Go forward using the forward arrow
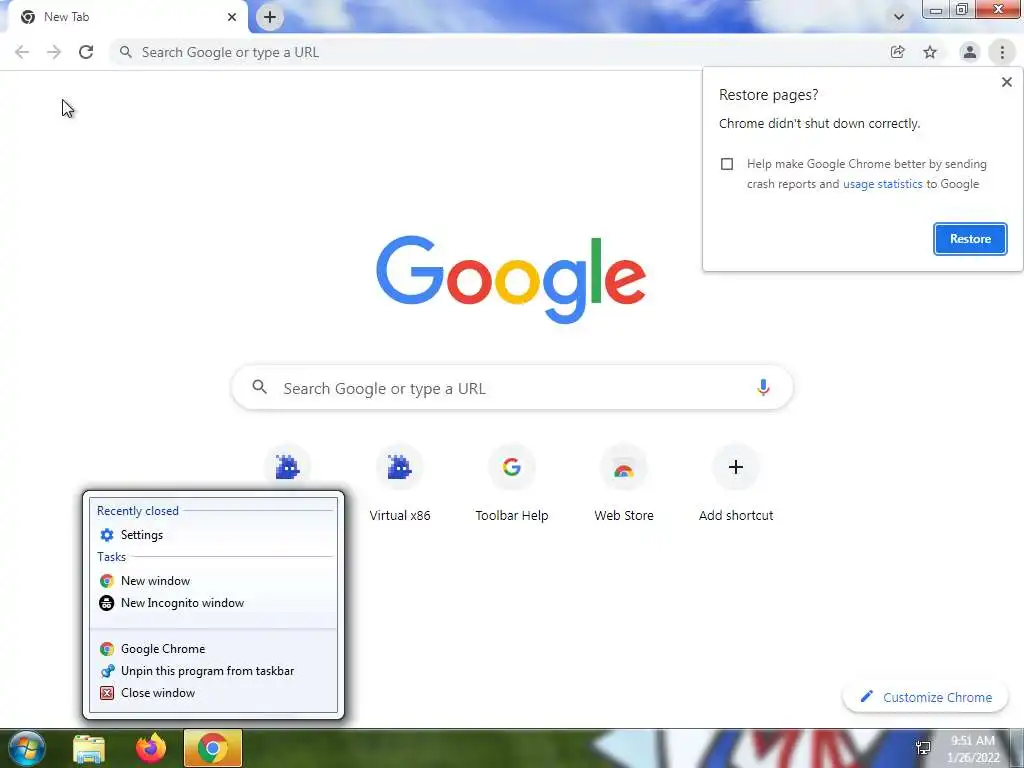The width and height of the screenshot is (1024, 768). coord(54,52)
